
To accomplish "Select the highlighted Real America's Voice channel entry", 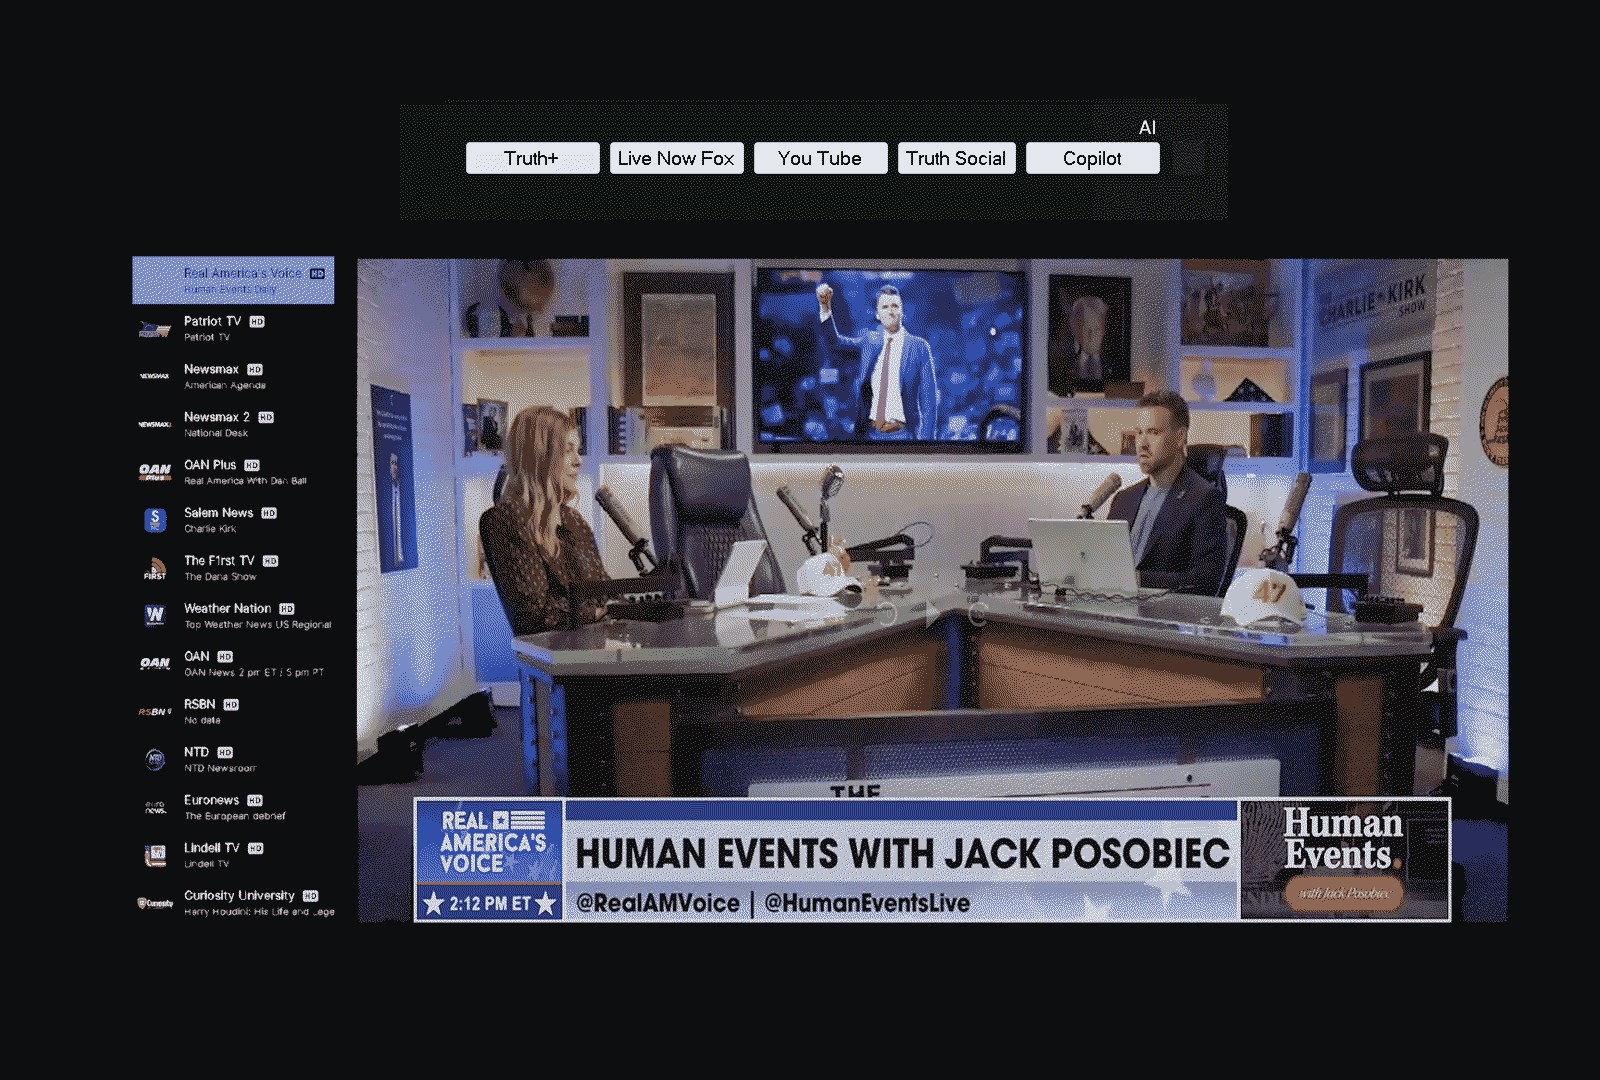I will click(232, 280).
